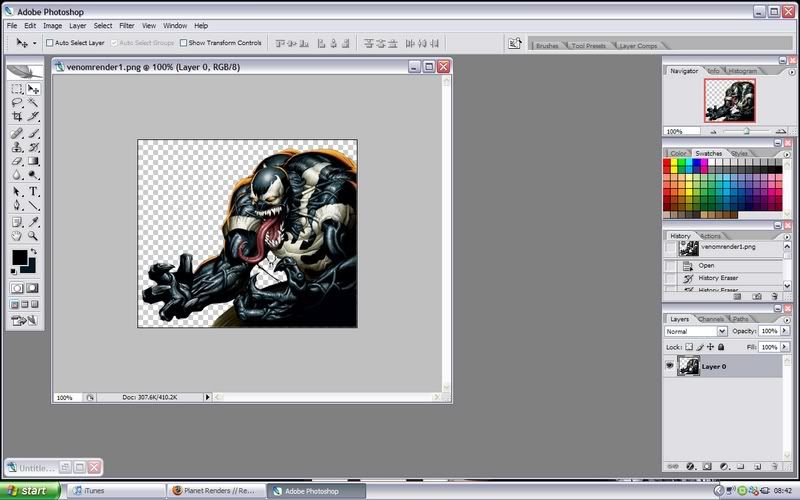The width and height of the screenshot is (800, 500).
Task: Switch to the Histogram tab
Action: point(742,71)
